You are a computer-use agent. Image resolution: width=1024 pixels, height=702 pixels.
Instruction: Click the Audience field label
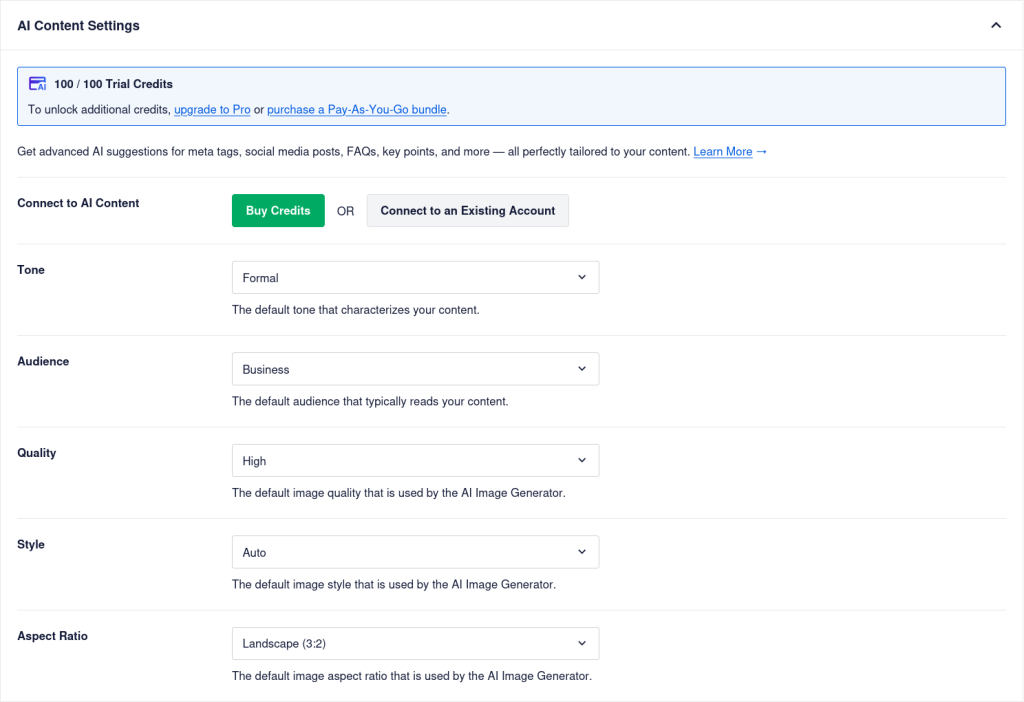pos(43,361)
